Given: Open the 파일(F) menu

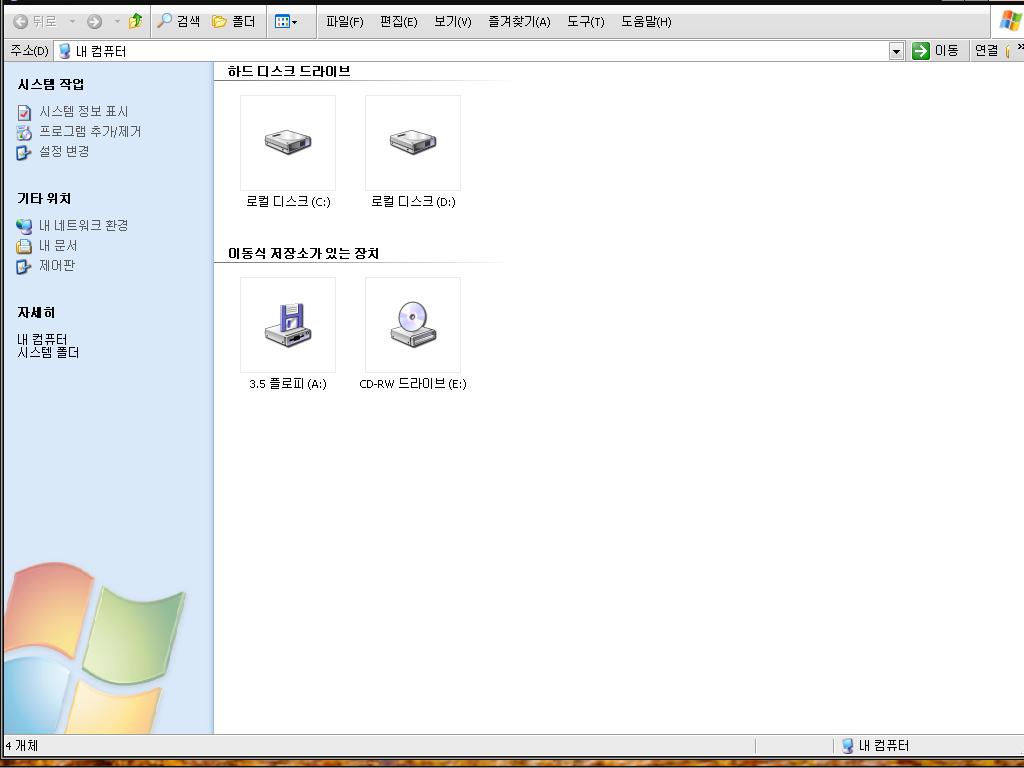Looking at the screenshot, I should tap(344, 21).
